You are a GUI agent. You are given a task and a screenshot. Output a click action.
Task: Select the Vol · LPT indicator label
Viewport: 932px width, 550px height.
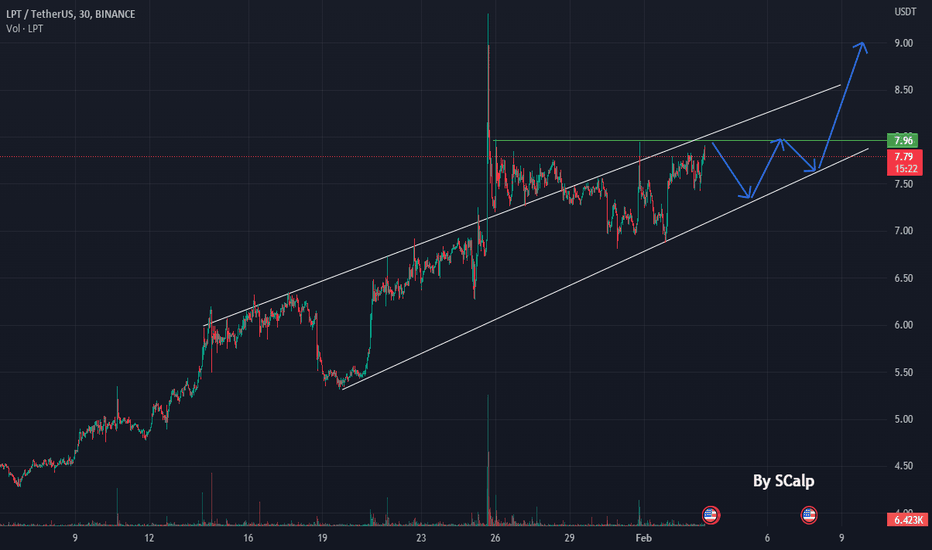click(24, 29)
